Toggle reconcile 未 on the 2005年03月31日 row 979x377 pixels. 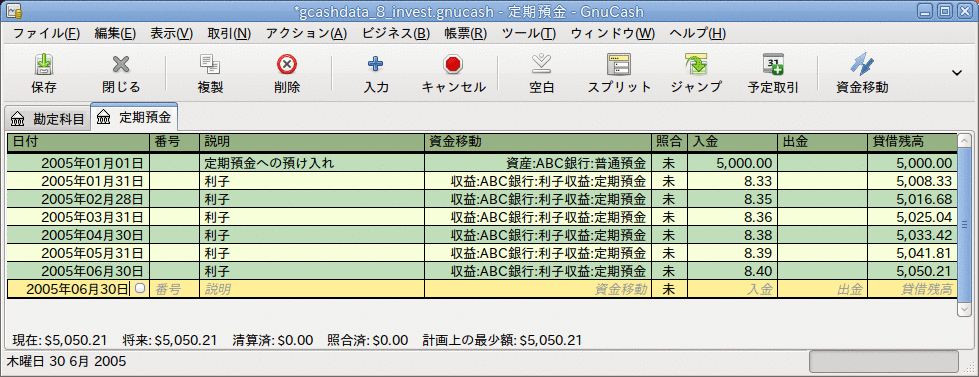pos(669,217)
